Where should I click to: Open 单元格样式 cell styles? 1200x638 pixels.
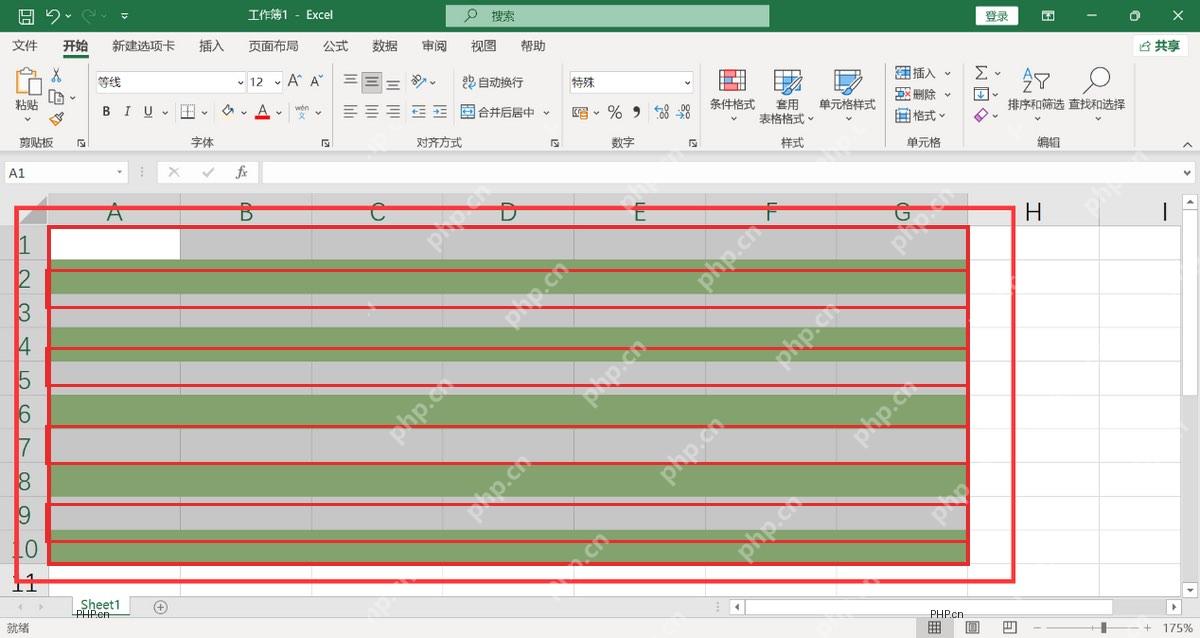[847, 96]
